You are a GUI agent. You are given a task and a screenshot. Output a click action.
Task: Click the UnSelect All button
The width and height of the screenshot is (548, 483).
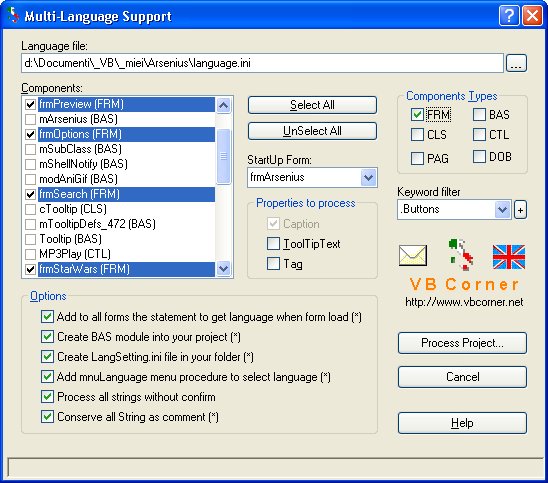click(x=312, y=131)
